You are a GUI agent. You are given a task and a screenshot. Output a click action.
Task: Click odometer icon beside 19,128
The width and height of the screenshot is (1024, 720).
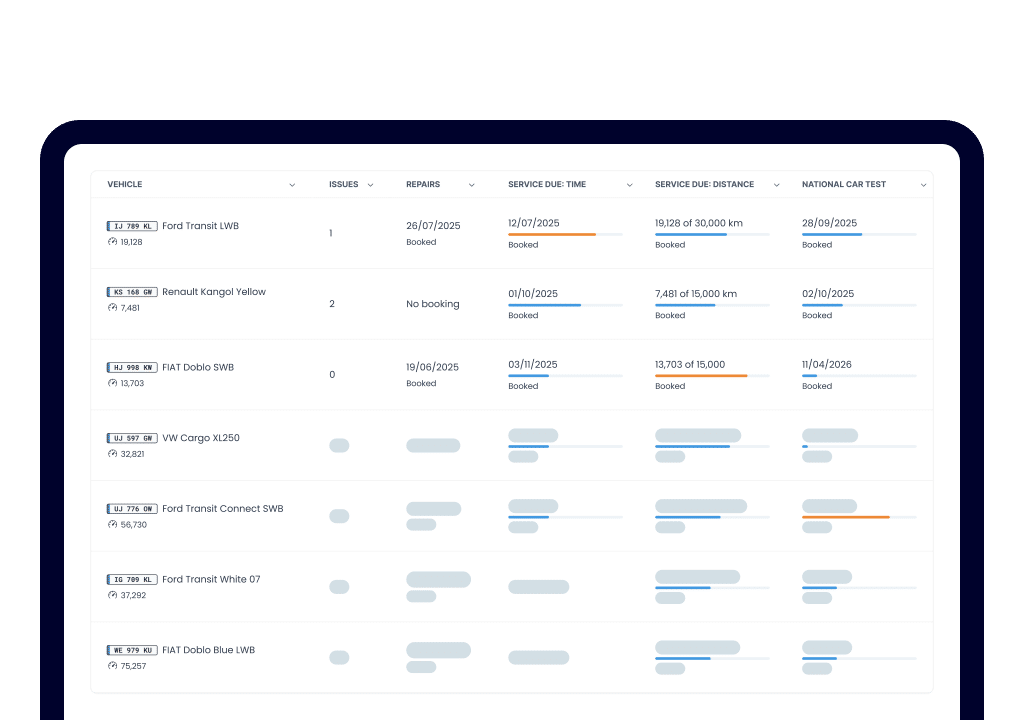click(x=112, y=242)
